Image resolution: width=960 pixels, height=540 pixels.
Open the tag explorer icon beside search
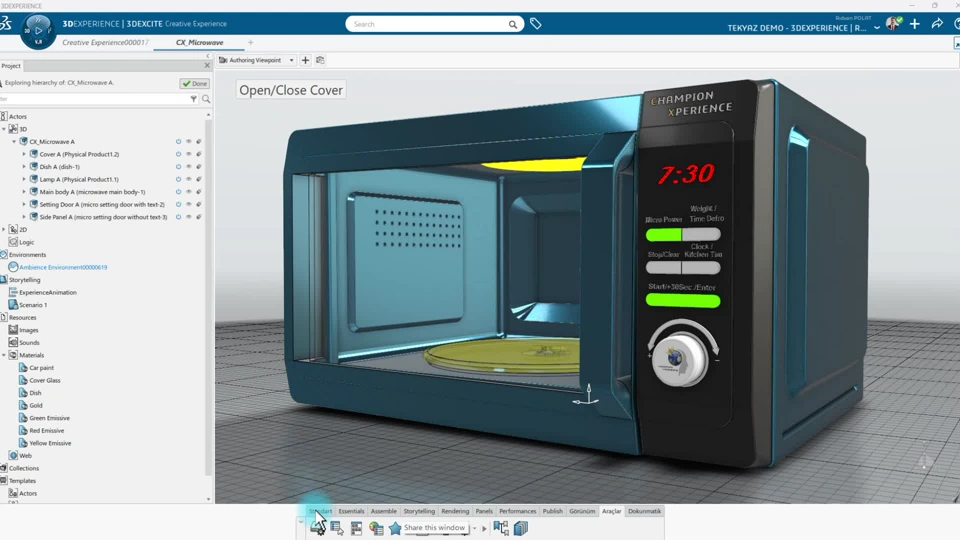coord(536,24)
